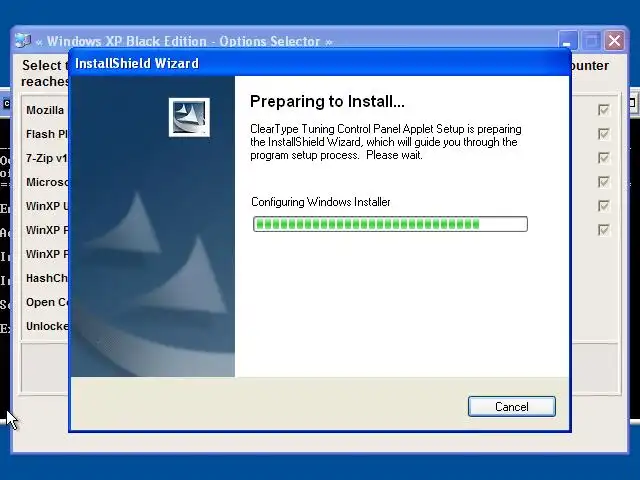Close the Options Selector window
This screenshot has width=640, height=480.
pos(614,41)
